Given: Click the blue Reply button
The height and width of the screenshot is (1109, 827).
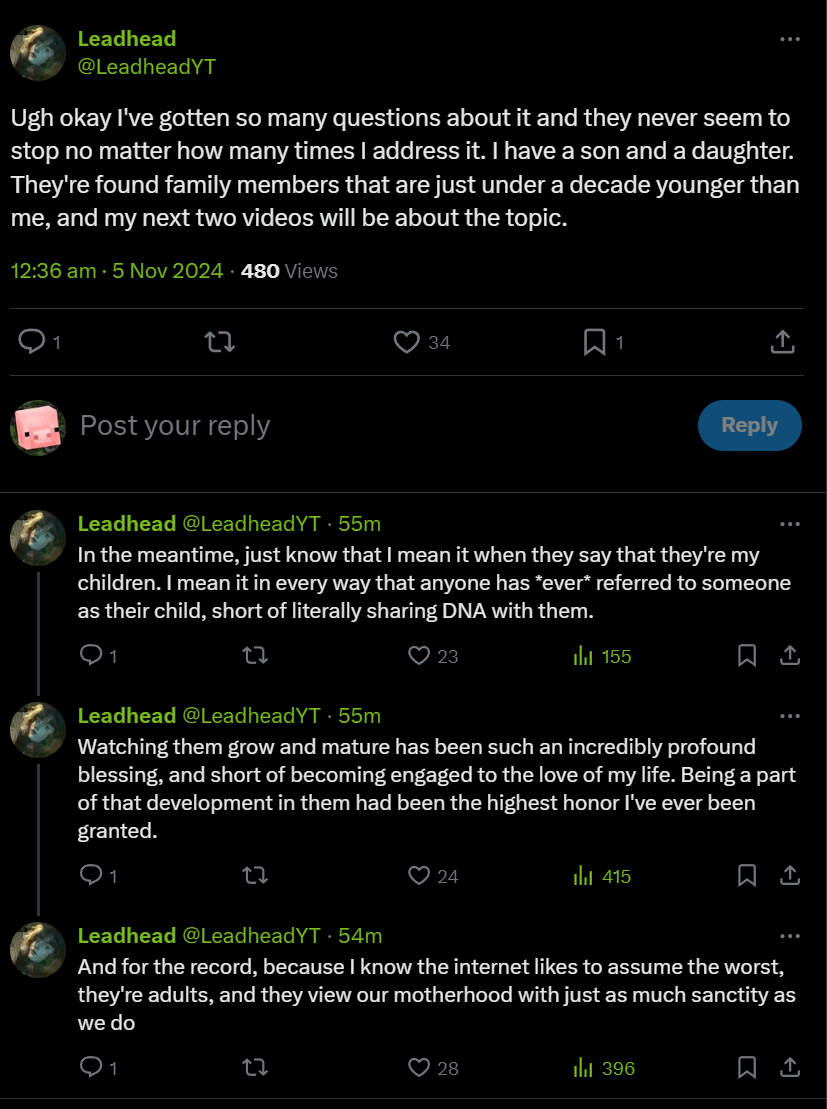Looking at the screenshot, I should (749, 425).
